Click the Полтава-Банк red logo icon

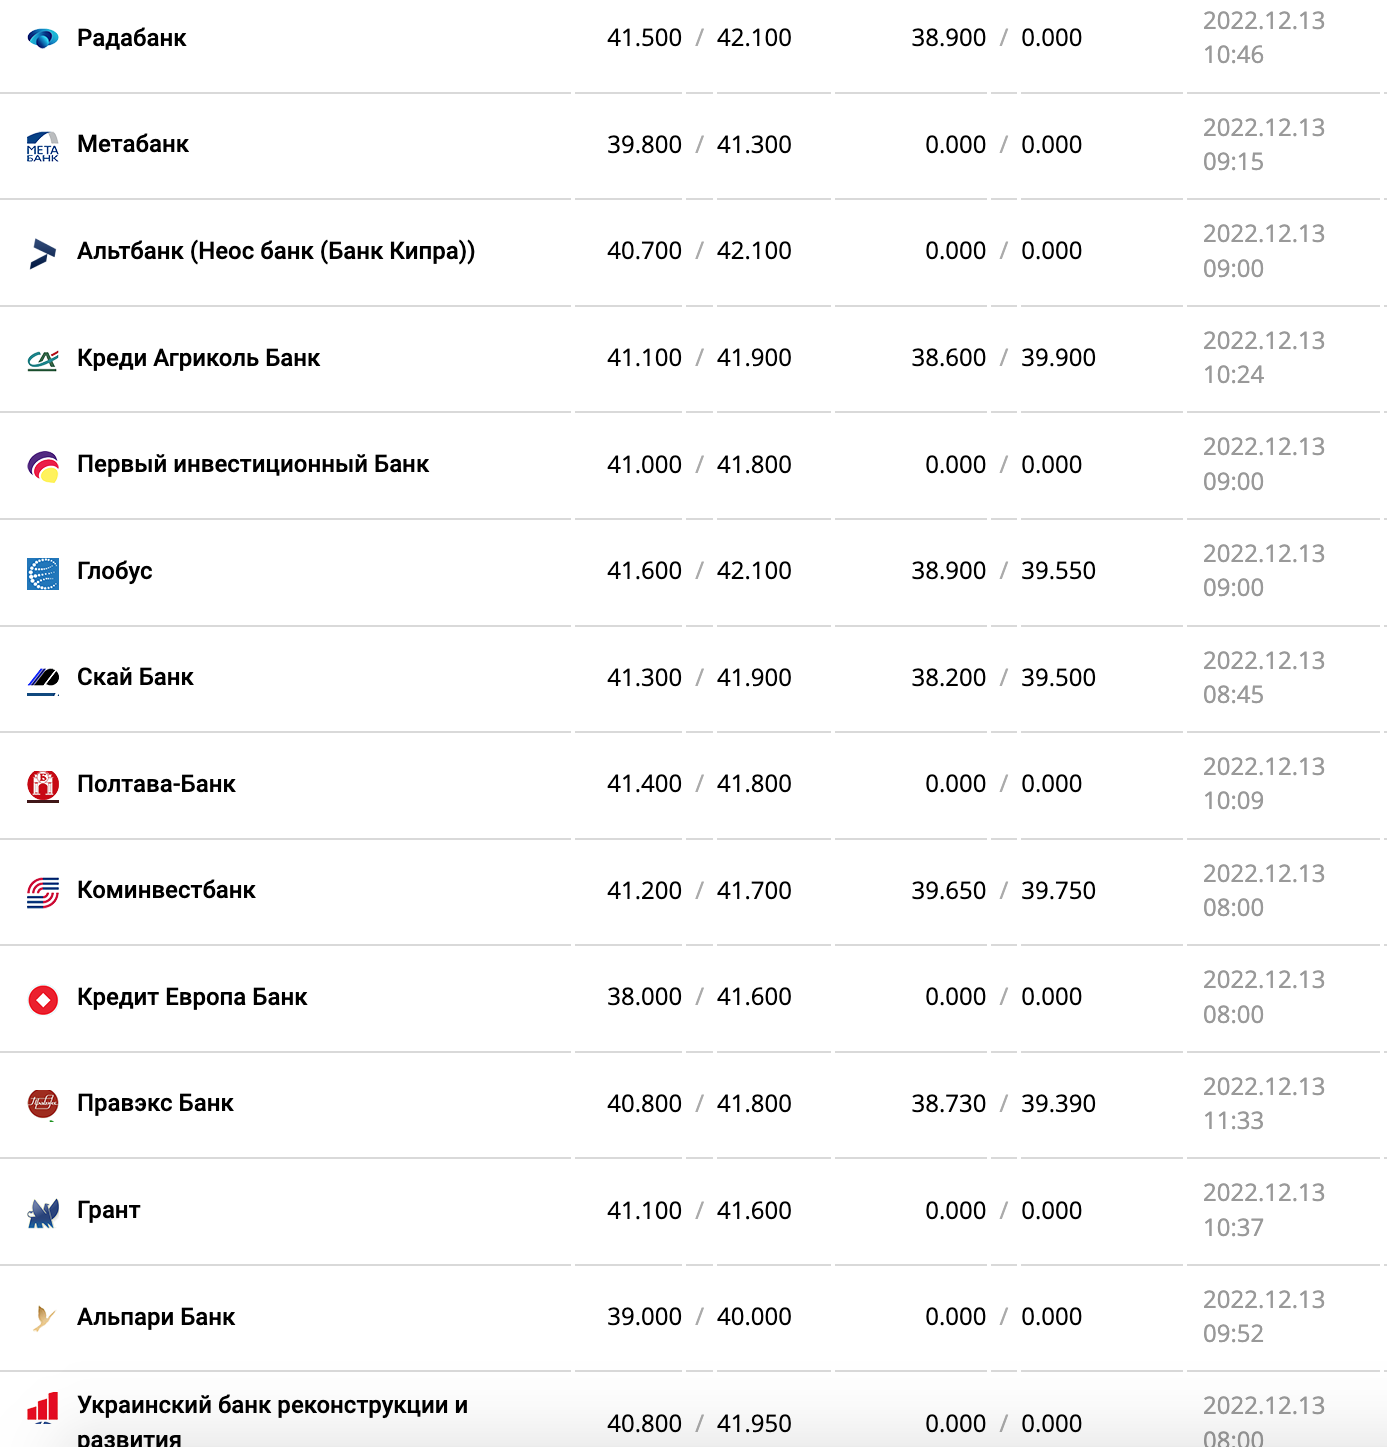(43, 786)
